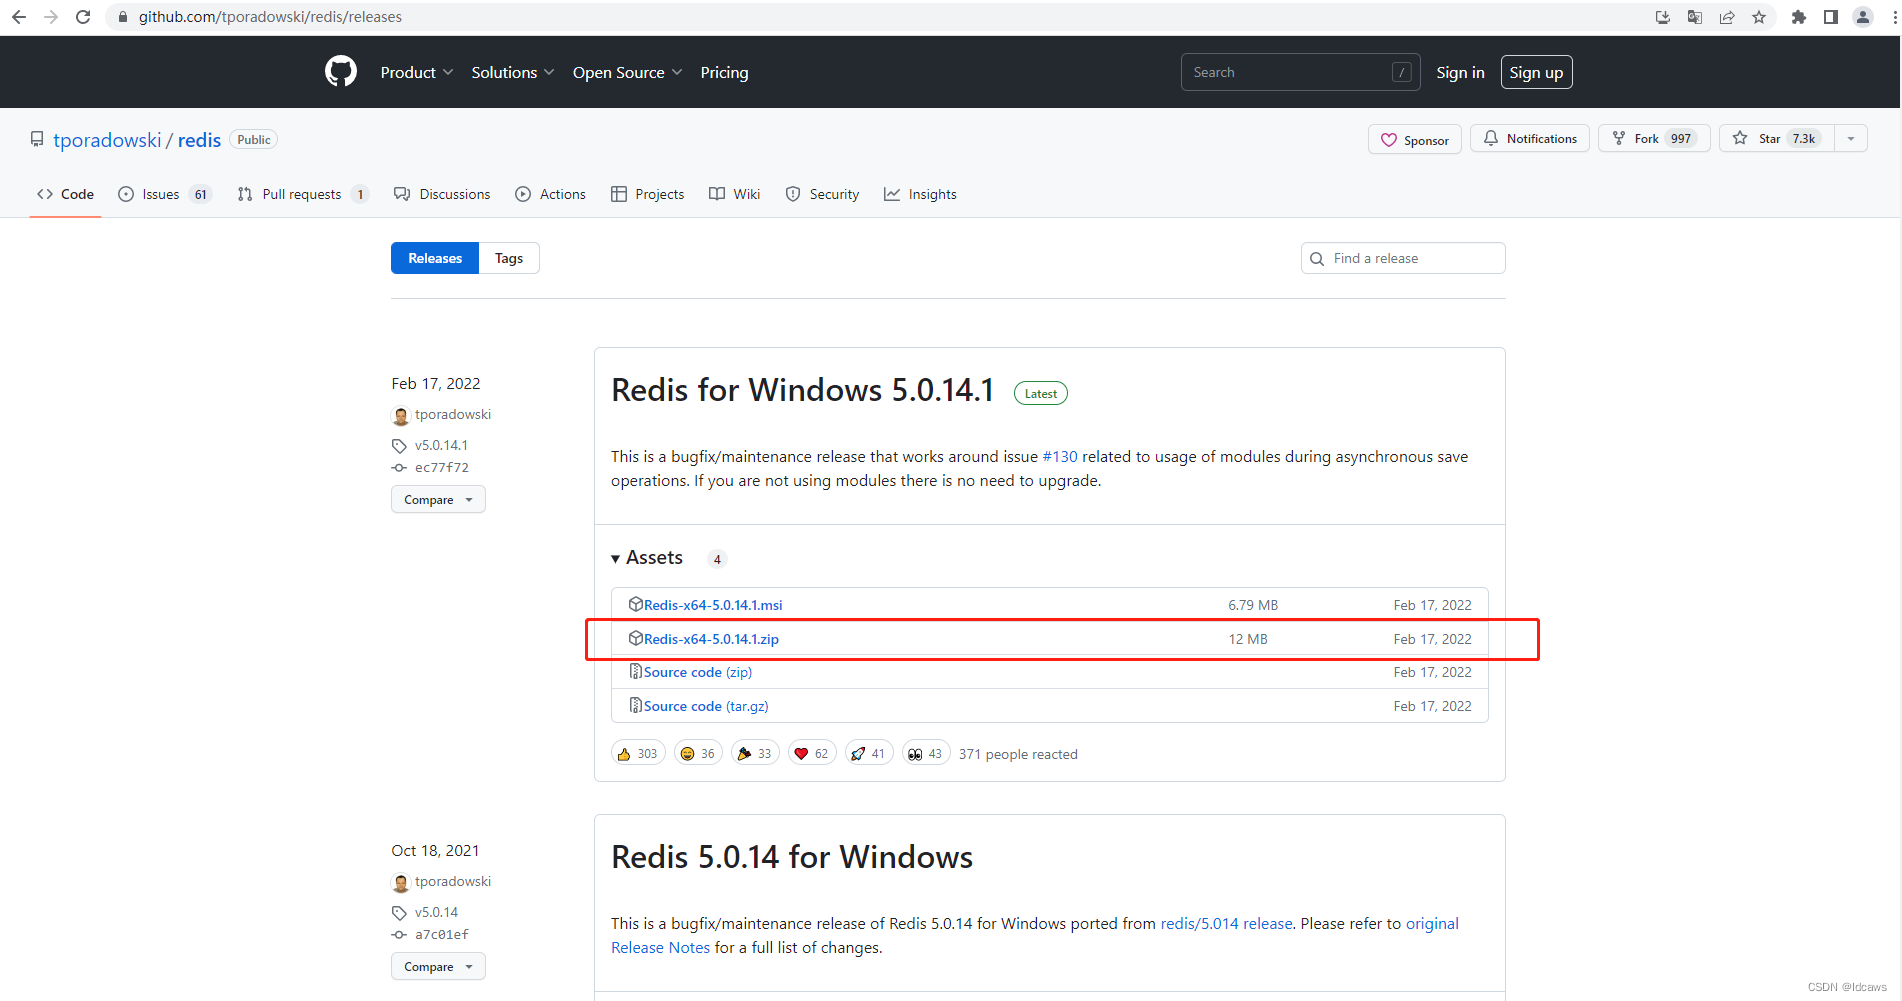This screenshot has height=1001, width=1902.
Task: Click the rocket reaction with 41
Action: (869, 754)
